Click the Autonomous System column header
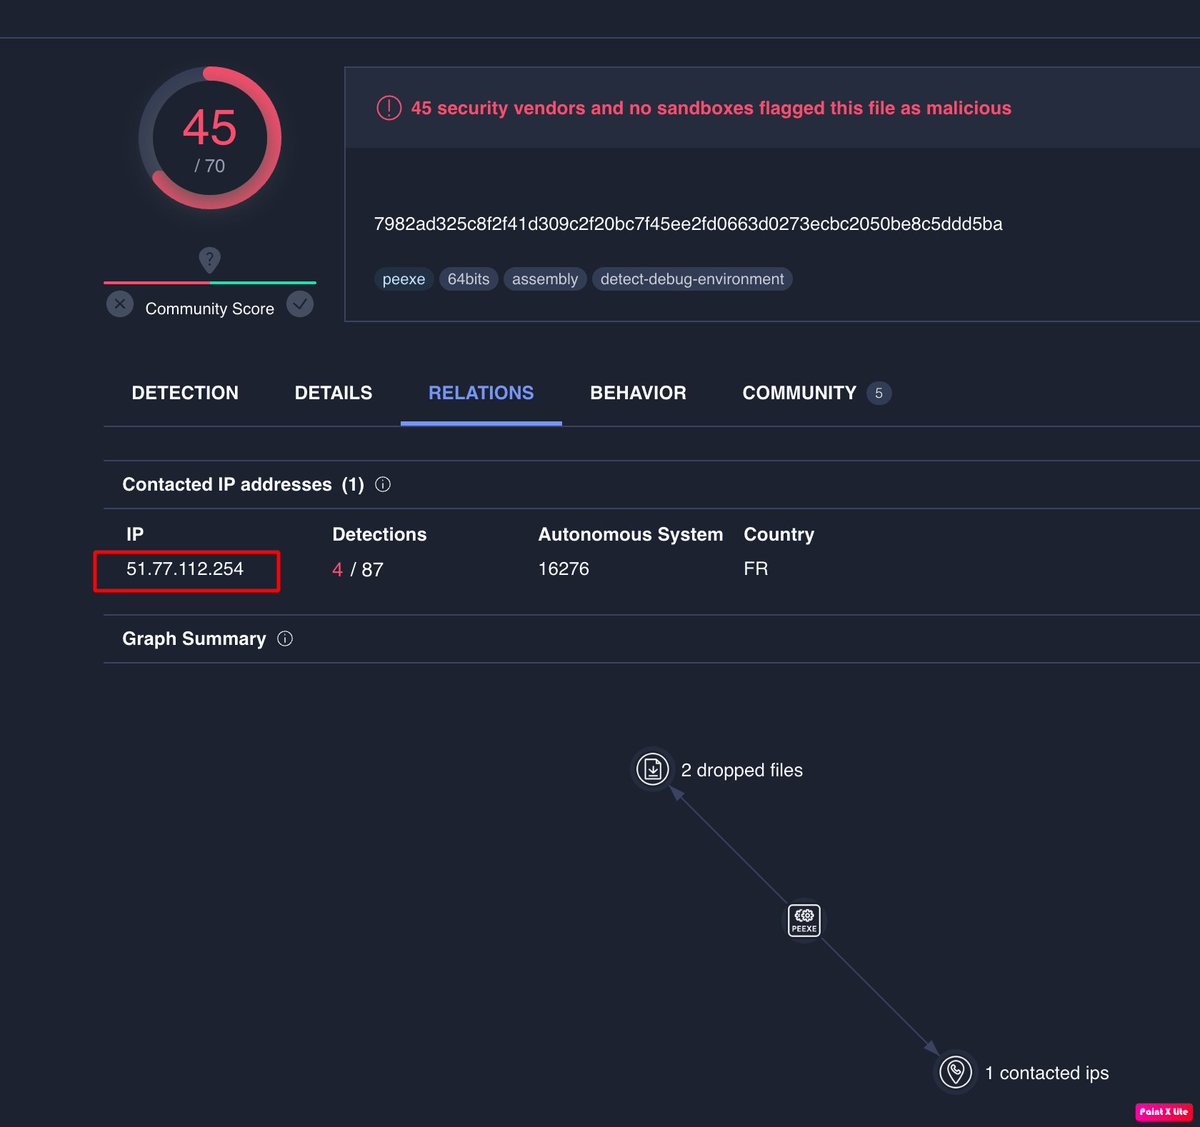1200x1127 pixels. [630, 534]
